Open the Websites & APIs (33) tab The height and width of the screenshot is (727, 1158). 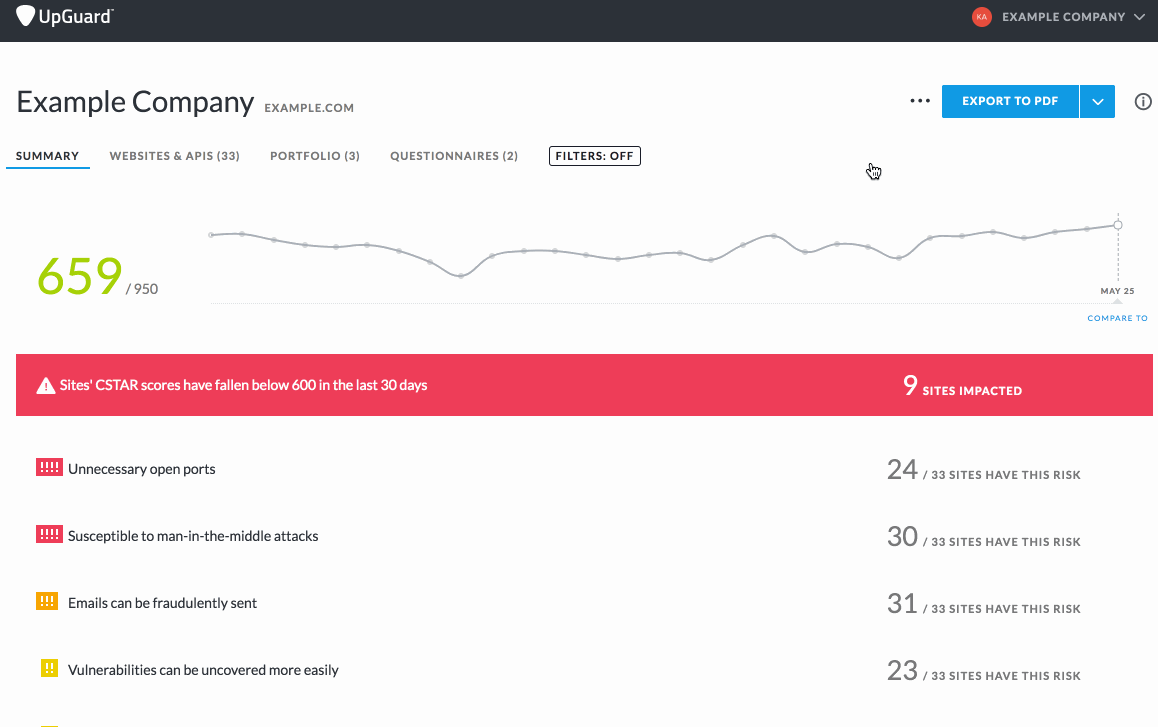coord(174,156)
